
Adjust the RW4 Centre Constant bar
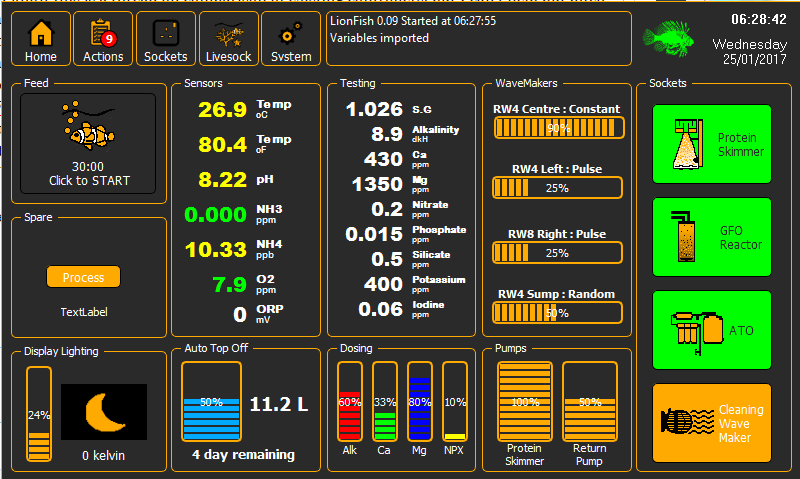tap(559, 128)
